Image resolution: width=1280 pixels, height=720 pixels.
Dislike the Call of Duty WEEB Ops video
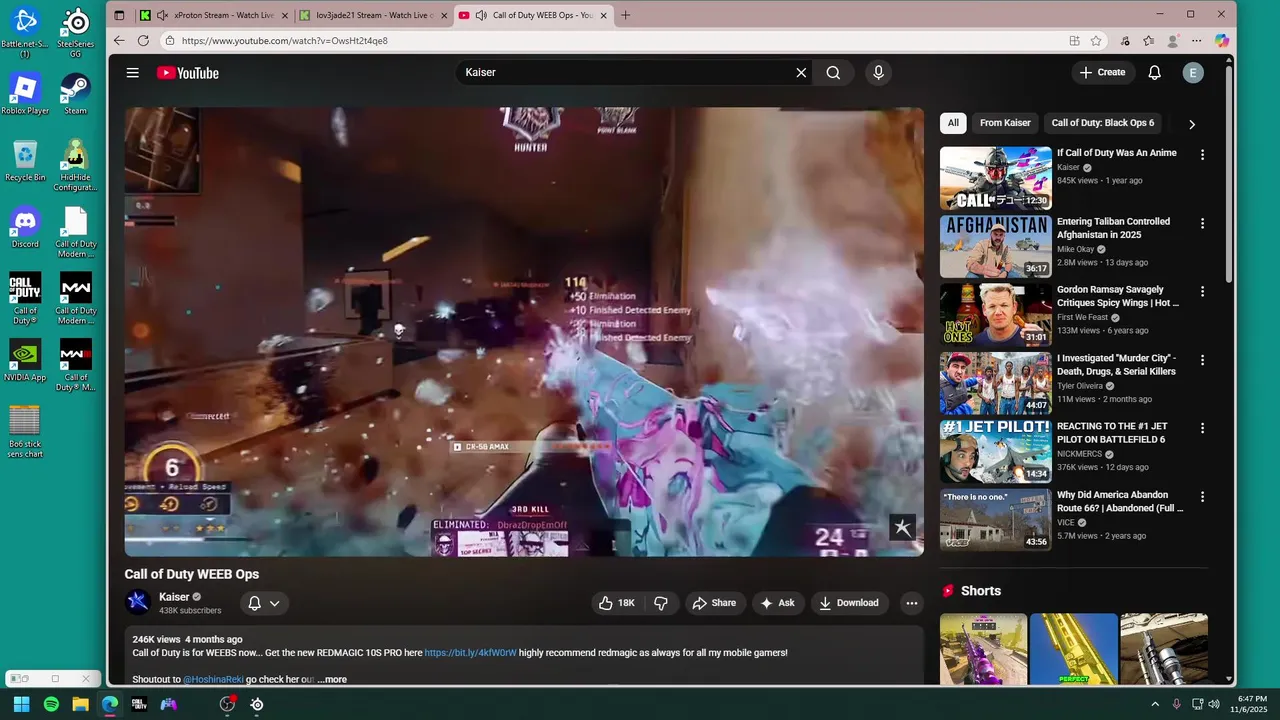pyautogui.click(x=661, y=603)
